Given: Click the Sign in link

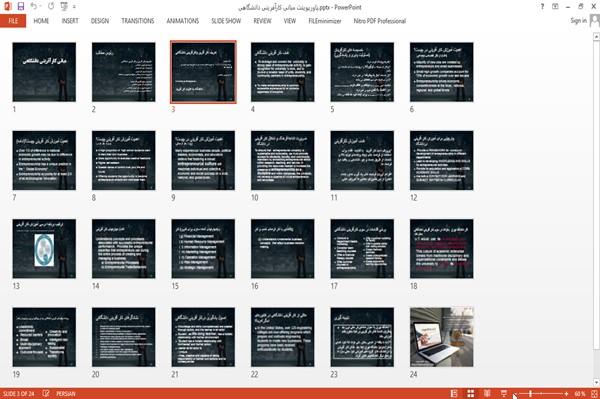Looking at the screenshot, I should click(x=578, y=20).
